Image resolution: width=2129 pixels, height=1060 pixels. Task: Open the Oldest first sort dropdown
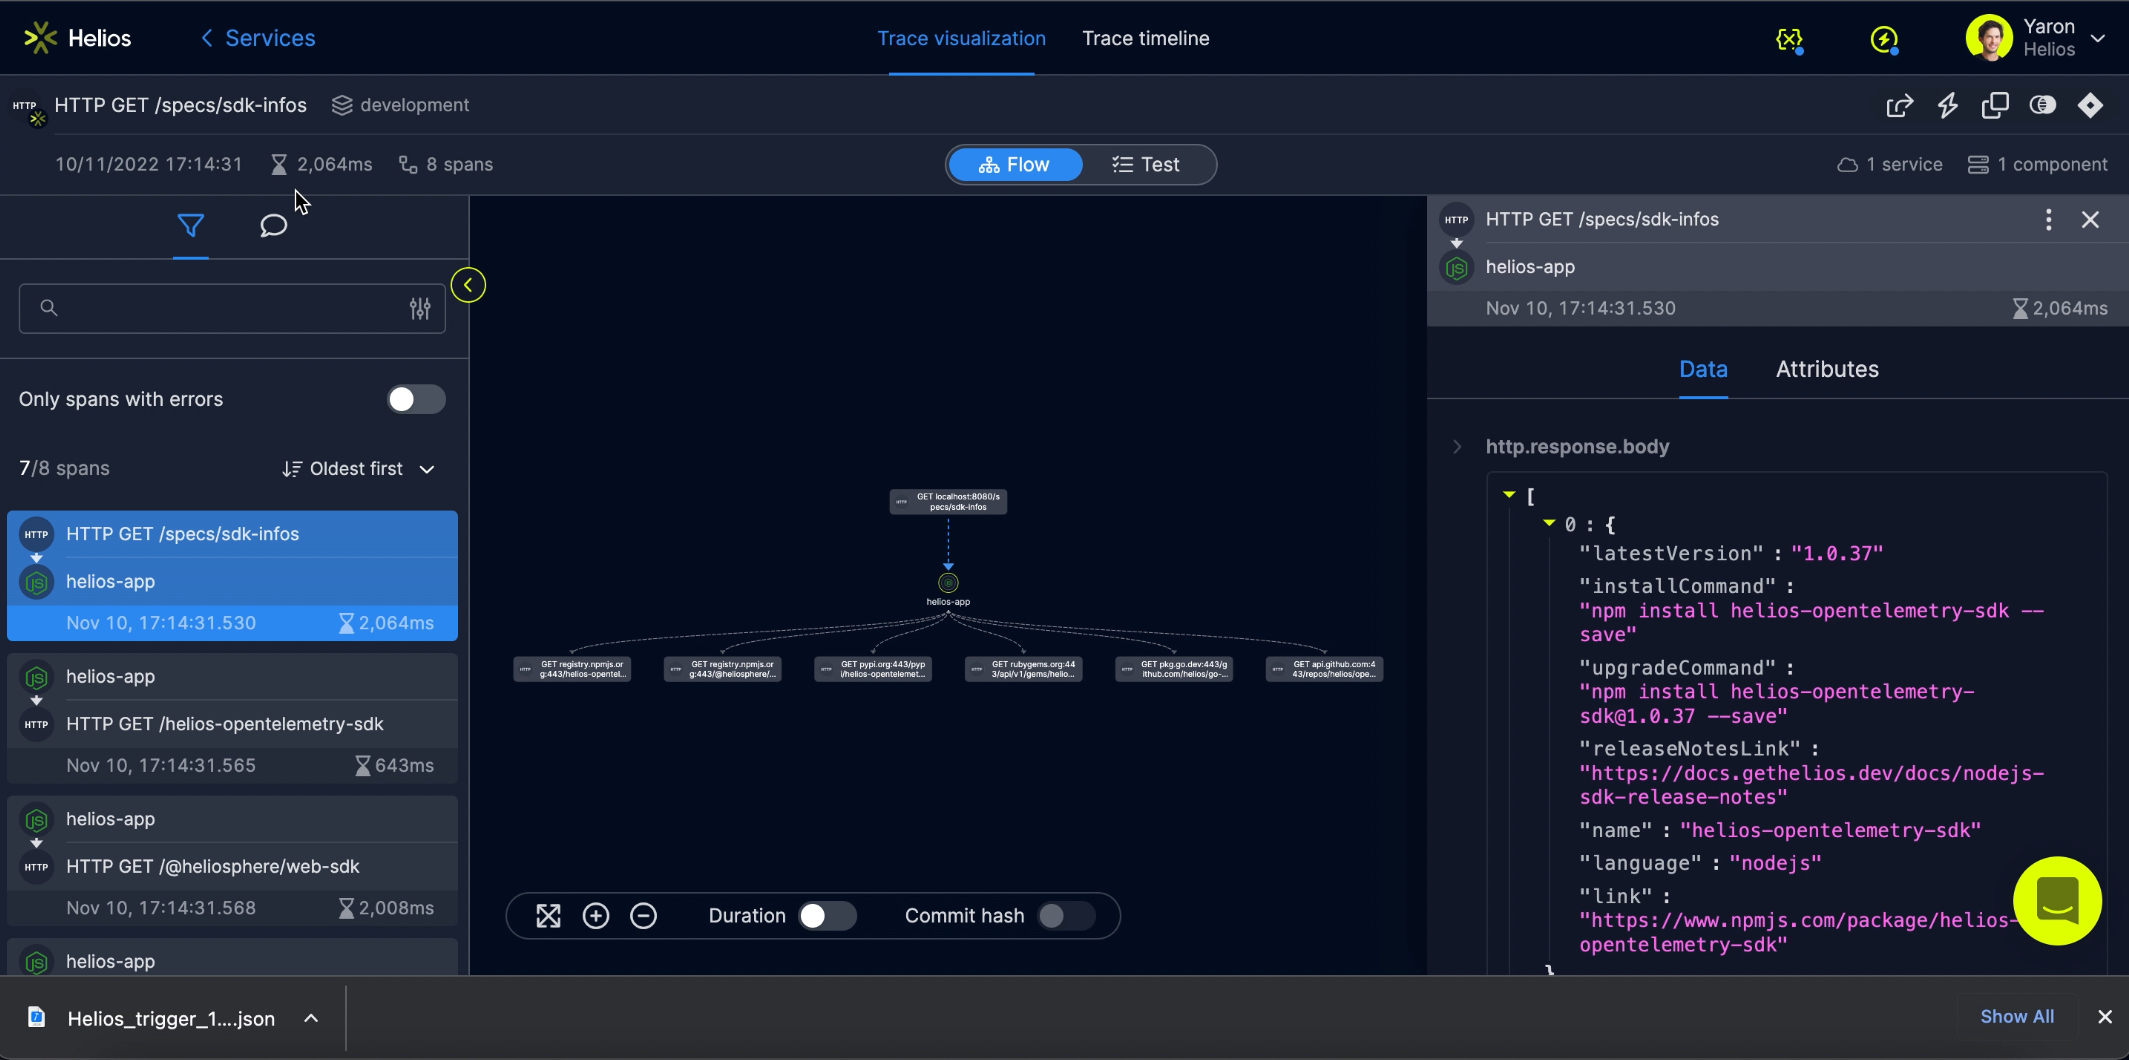click(x=358, y=469)
